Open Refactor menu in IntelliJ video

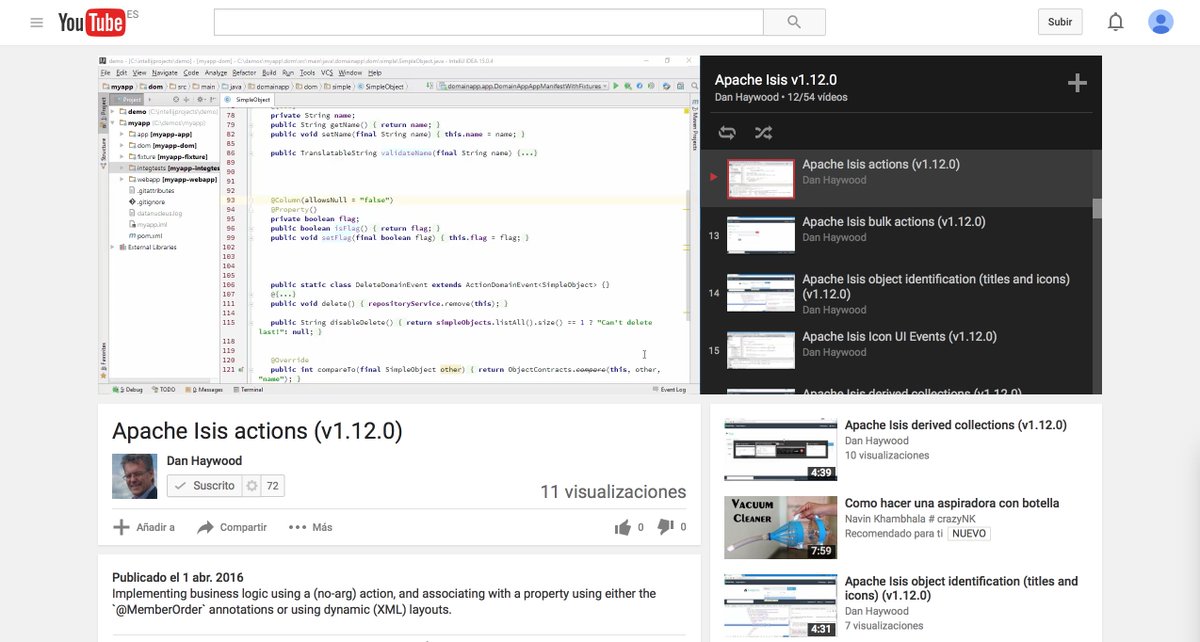point(244,73)
